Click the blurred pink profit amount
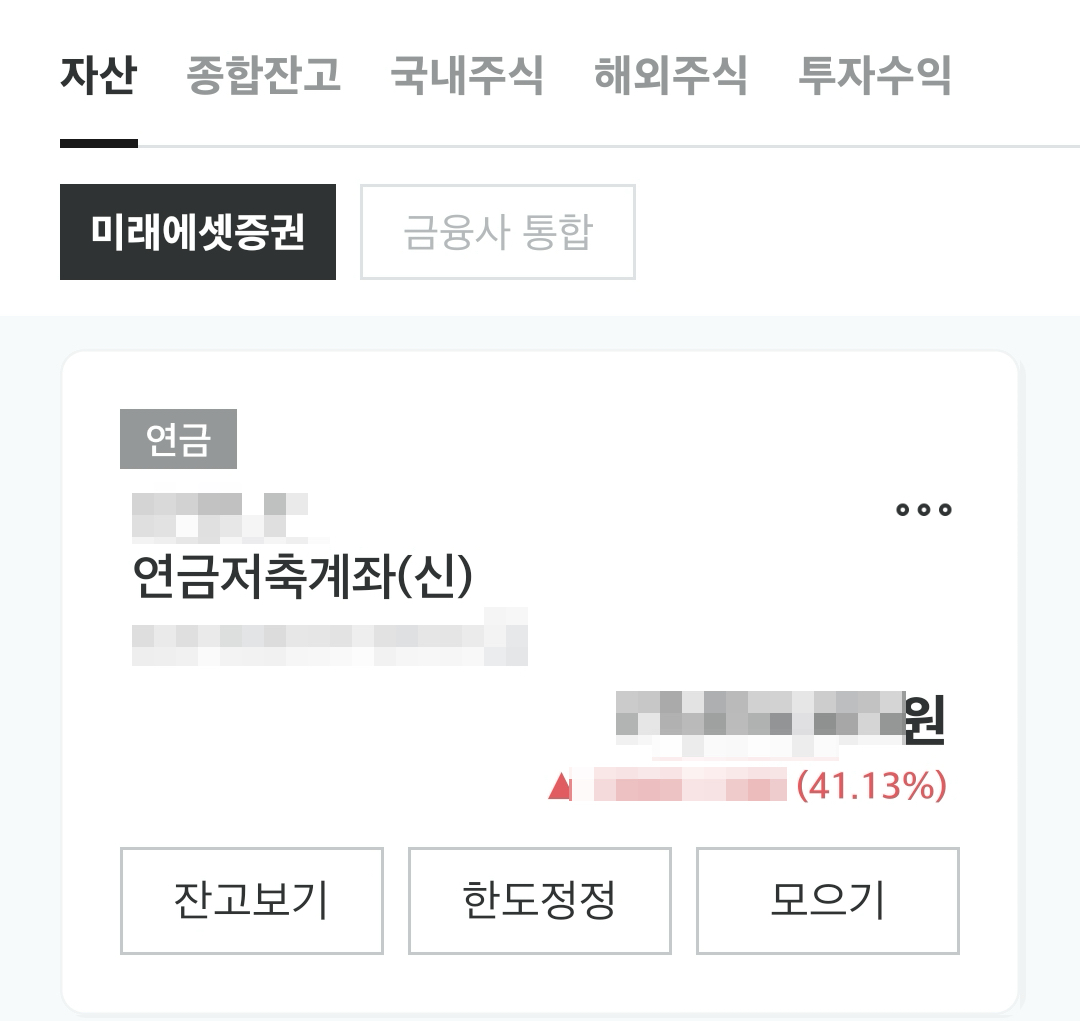The height and width of the screenshot is (1021, 1080). [679, 785]
